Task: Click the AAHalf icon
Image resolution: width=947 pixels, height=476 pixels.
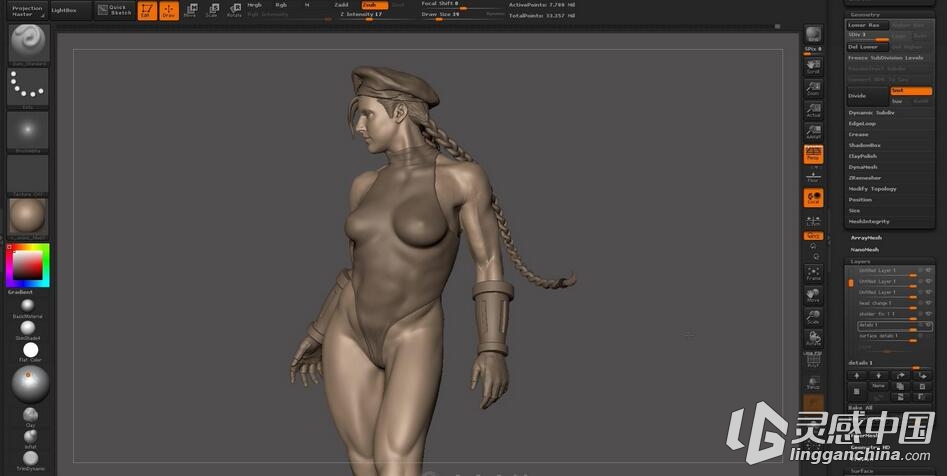Action: point(814,132)
